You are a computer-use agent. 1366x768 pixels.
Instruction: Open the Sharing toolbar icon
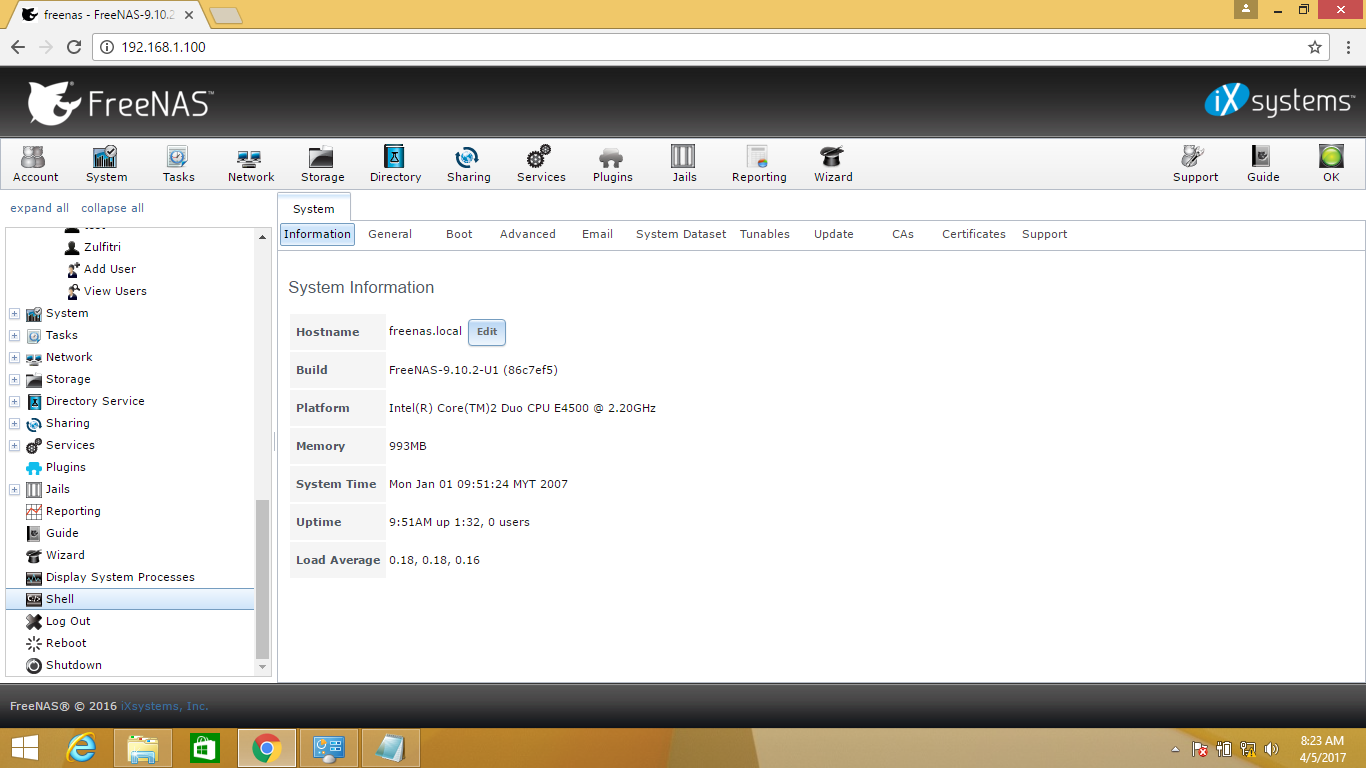(x=468, y=163)
